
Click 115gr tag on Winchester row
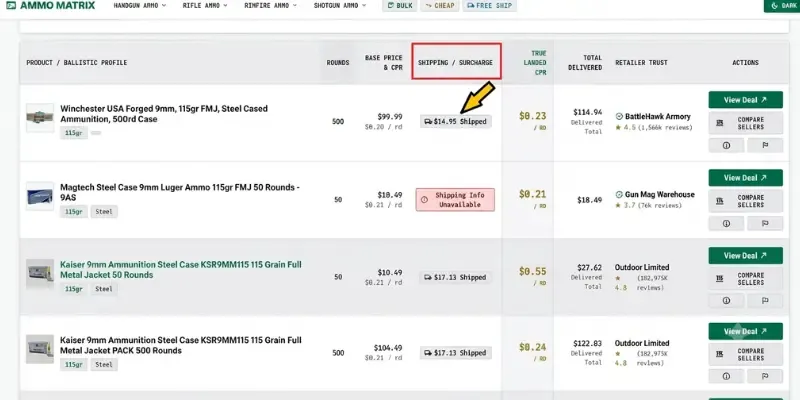74,133
